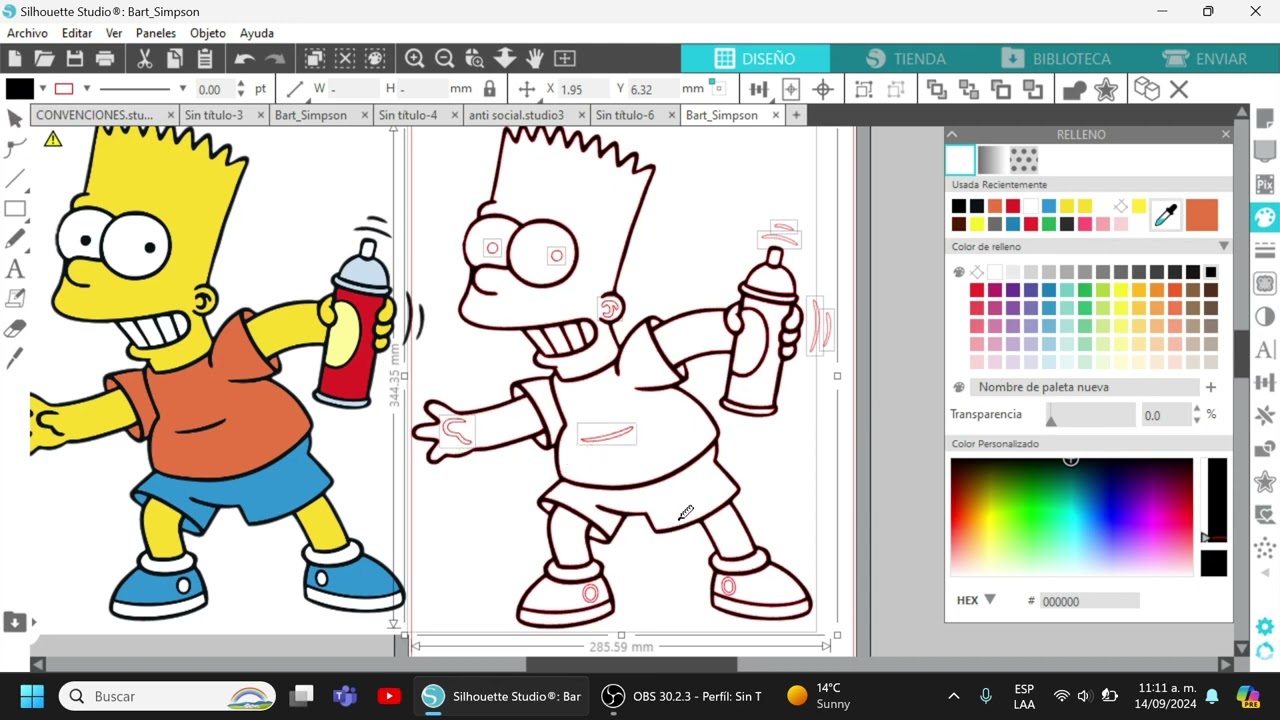
Task: Adjust the Transparencia slider
Action: click(x=1090, y=414)
